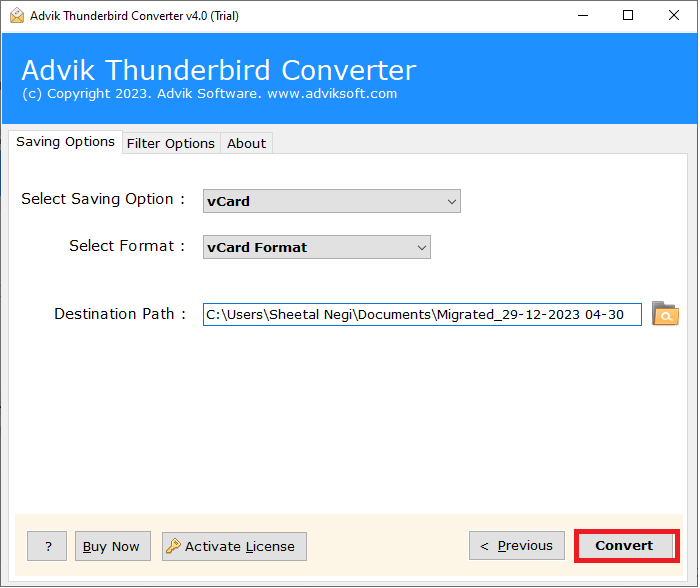This screenshot has height=588, width=700.
Task: Open the Select Format dropdown
Action: tap(317, 247)
